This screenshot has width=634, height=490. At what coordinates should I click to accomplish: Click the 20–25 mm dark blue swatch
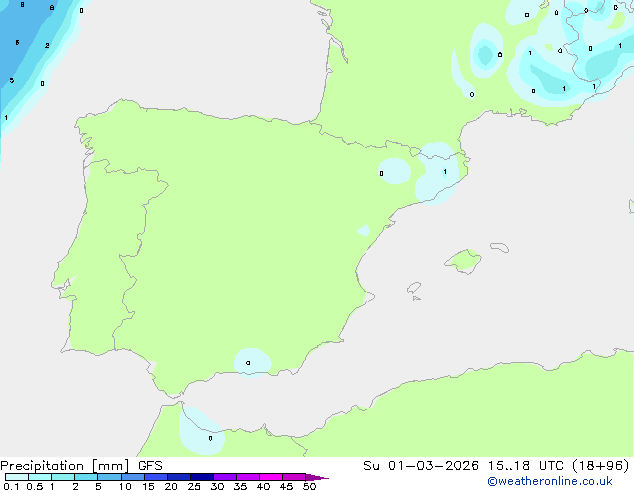pyautogui.click(x=179, y=477)
